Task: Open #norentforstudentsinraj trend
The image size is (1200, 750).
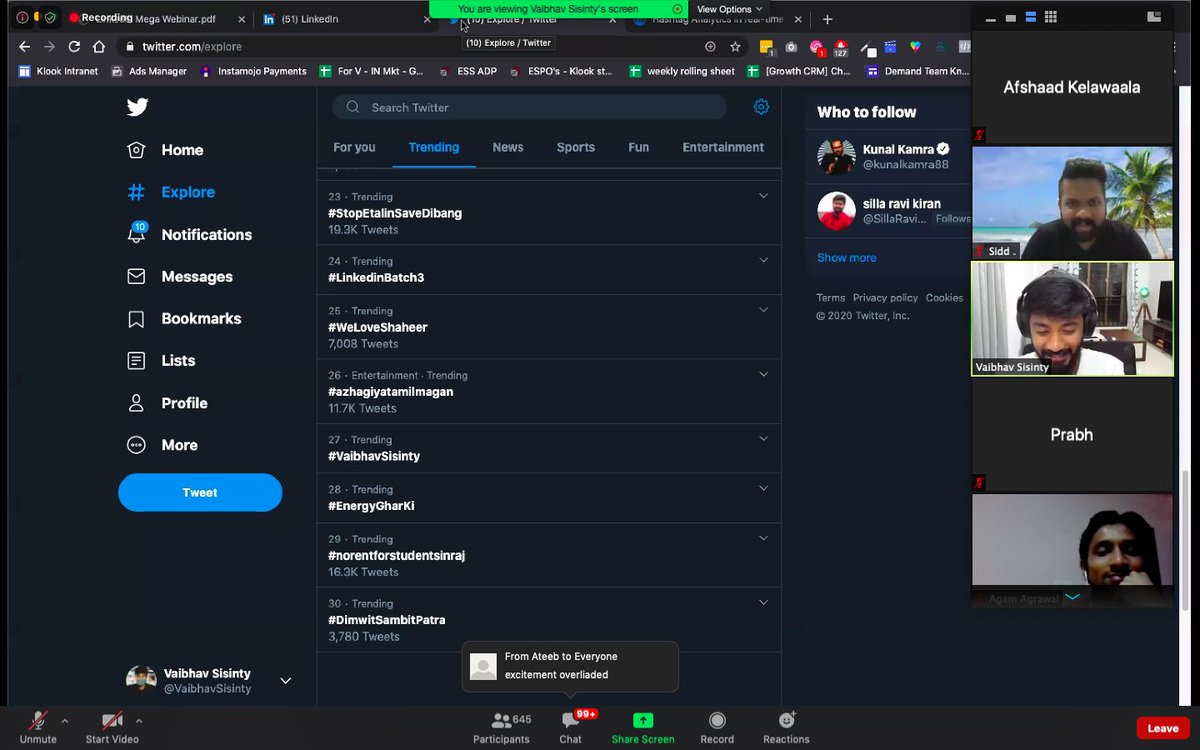Action: click(x=397, y=555)
